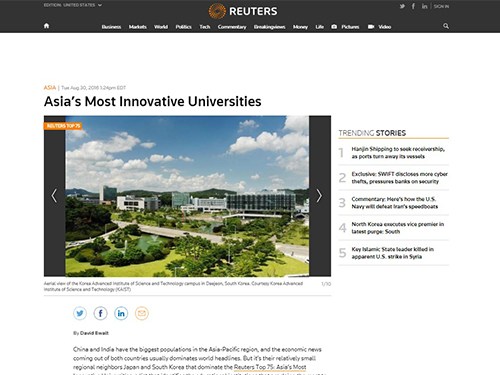The image size is (500, 375).
Task: Click the author name David Ewalt
Action: tap(94, 333)
